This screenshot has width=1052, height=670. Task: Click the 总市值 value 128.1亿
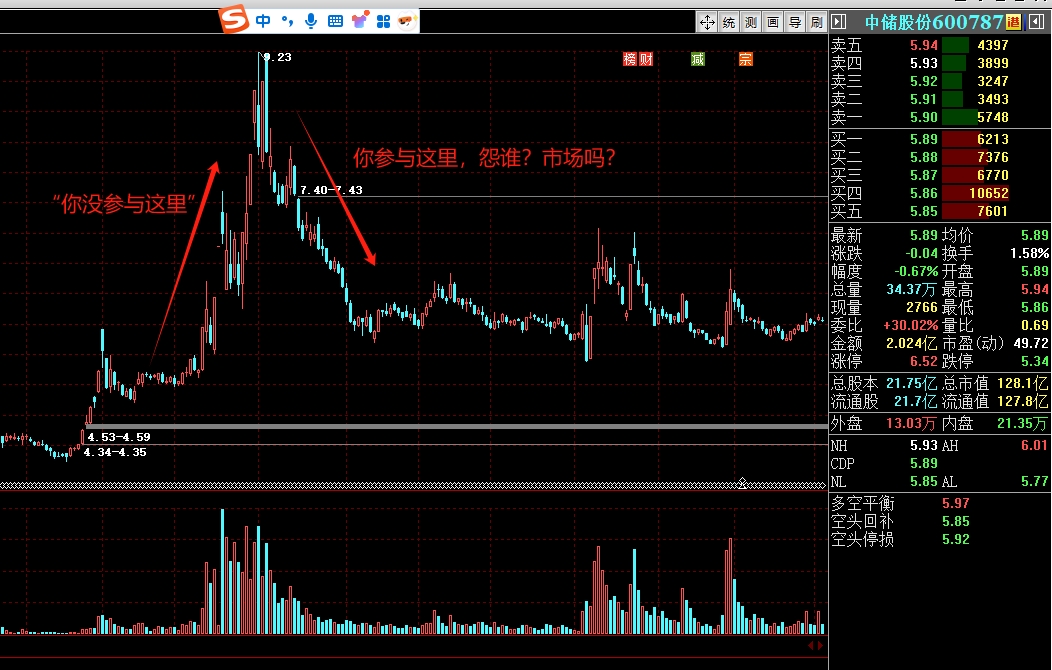coord(1022,384)
